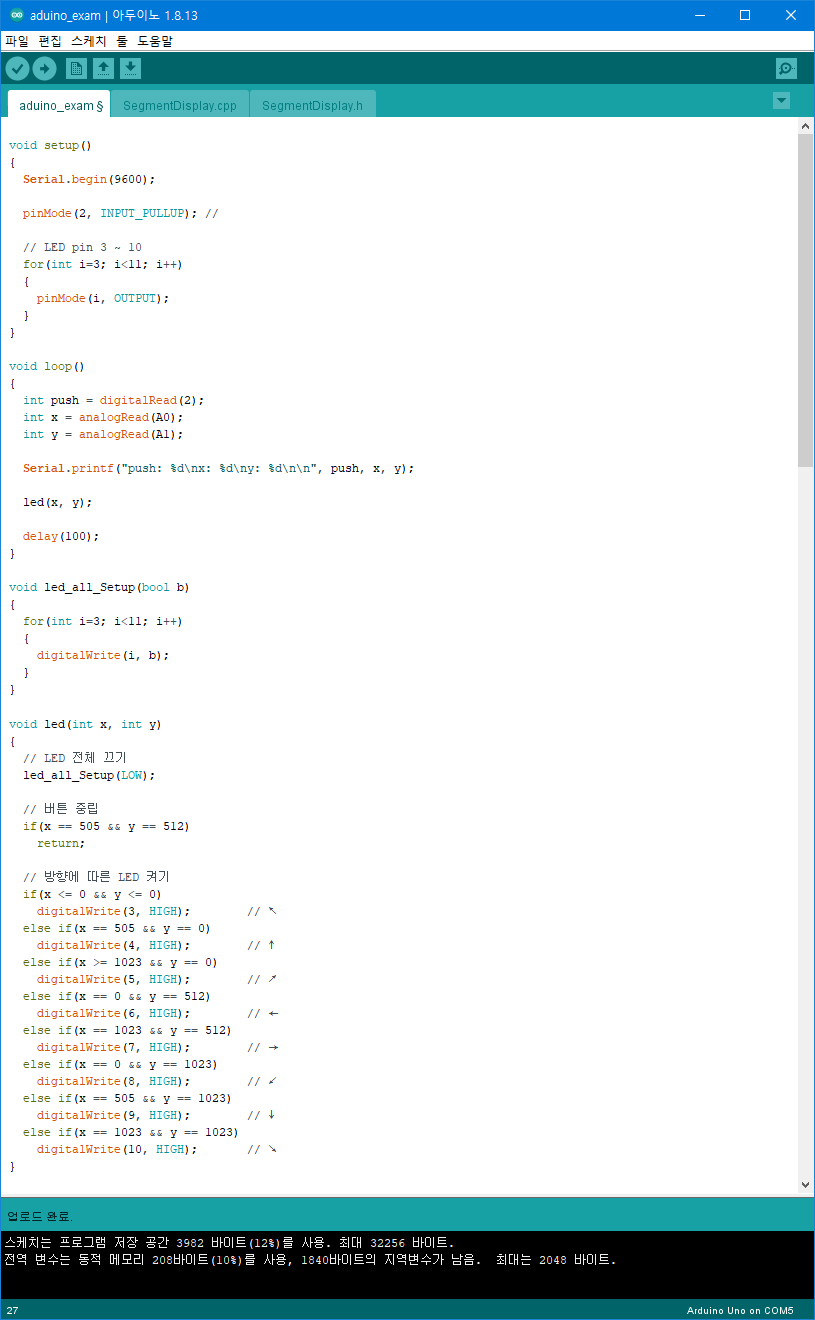Click 'digitalWrite(8, HIGH);' line
815x1320 pixels.
pyautogui.click(x=113, y=1080)
